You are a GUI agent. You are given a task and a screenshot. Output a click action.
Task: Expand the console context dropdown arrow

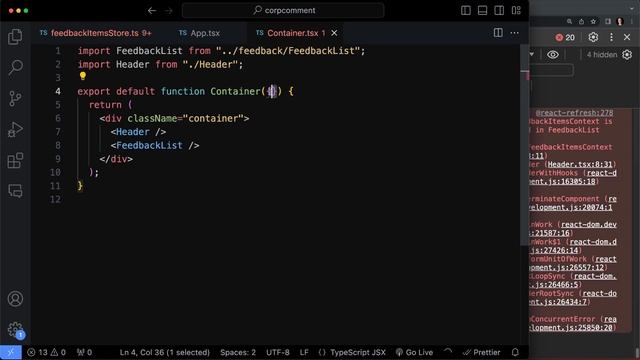pos(532,54)
